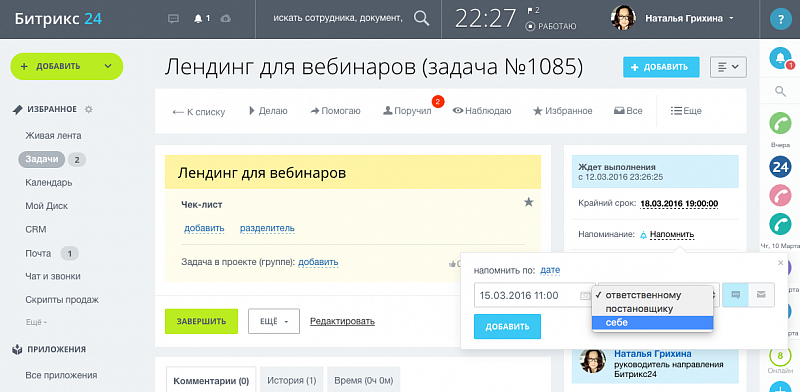Select email notification reminder type
The height and width of the screenshot is (392, 800).
pos(761,295)
